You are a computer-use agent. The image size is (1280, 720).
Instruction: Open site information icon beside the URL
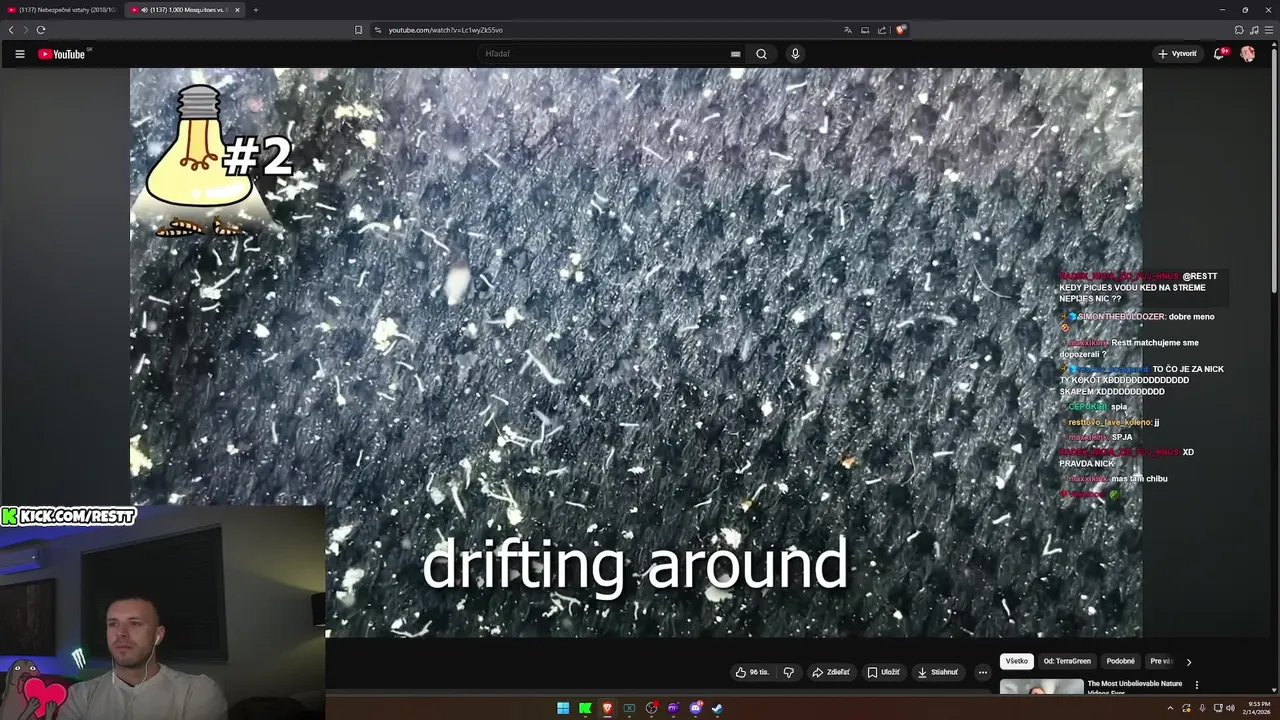(x=377, y=30)
